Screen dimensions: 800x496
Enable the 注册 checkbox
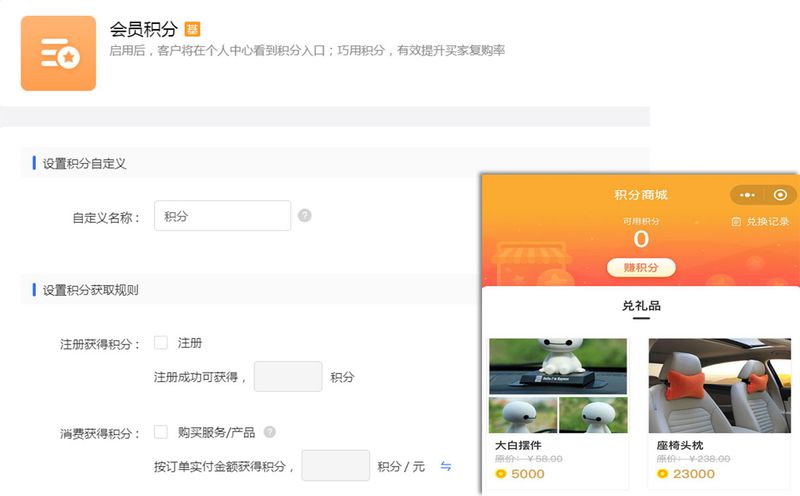tap(161, 342)
